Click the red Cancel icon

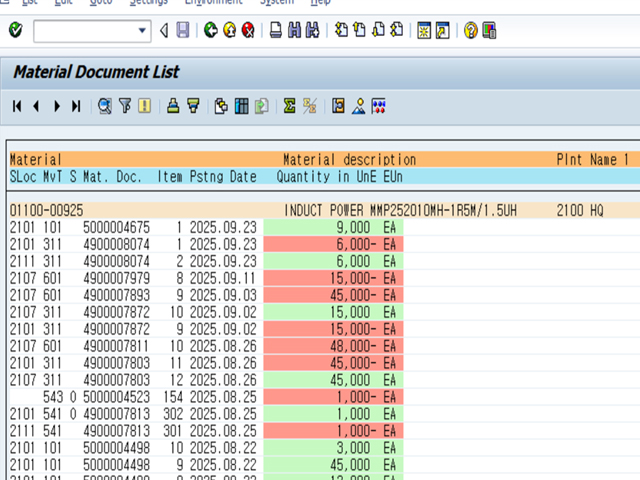(x=248, y=31)
